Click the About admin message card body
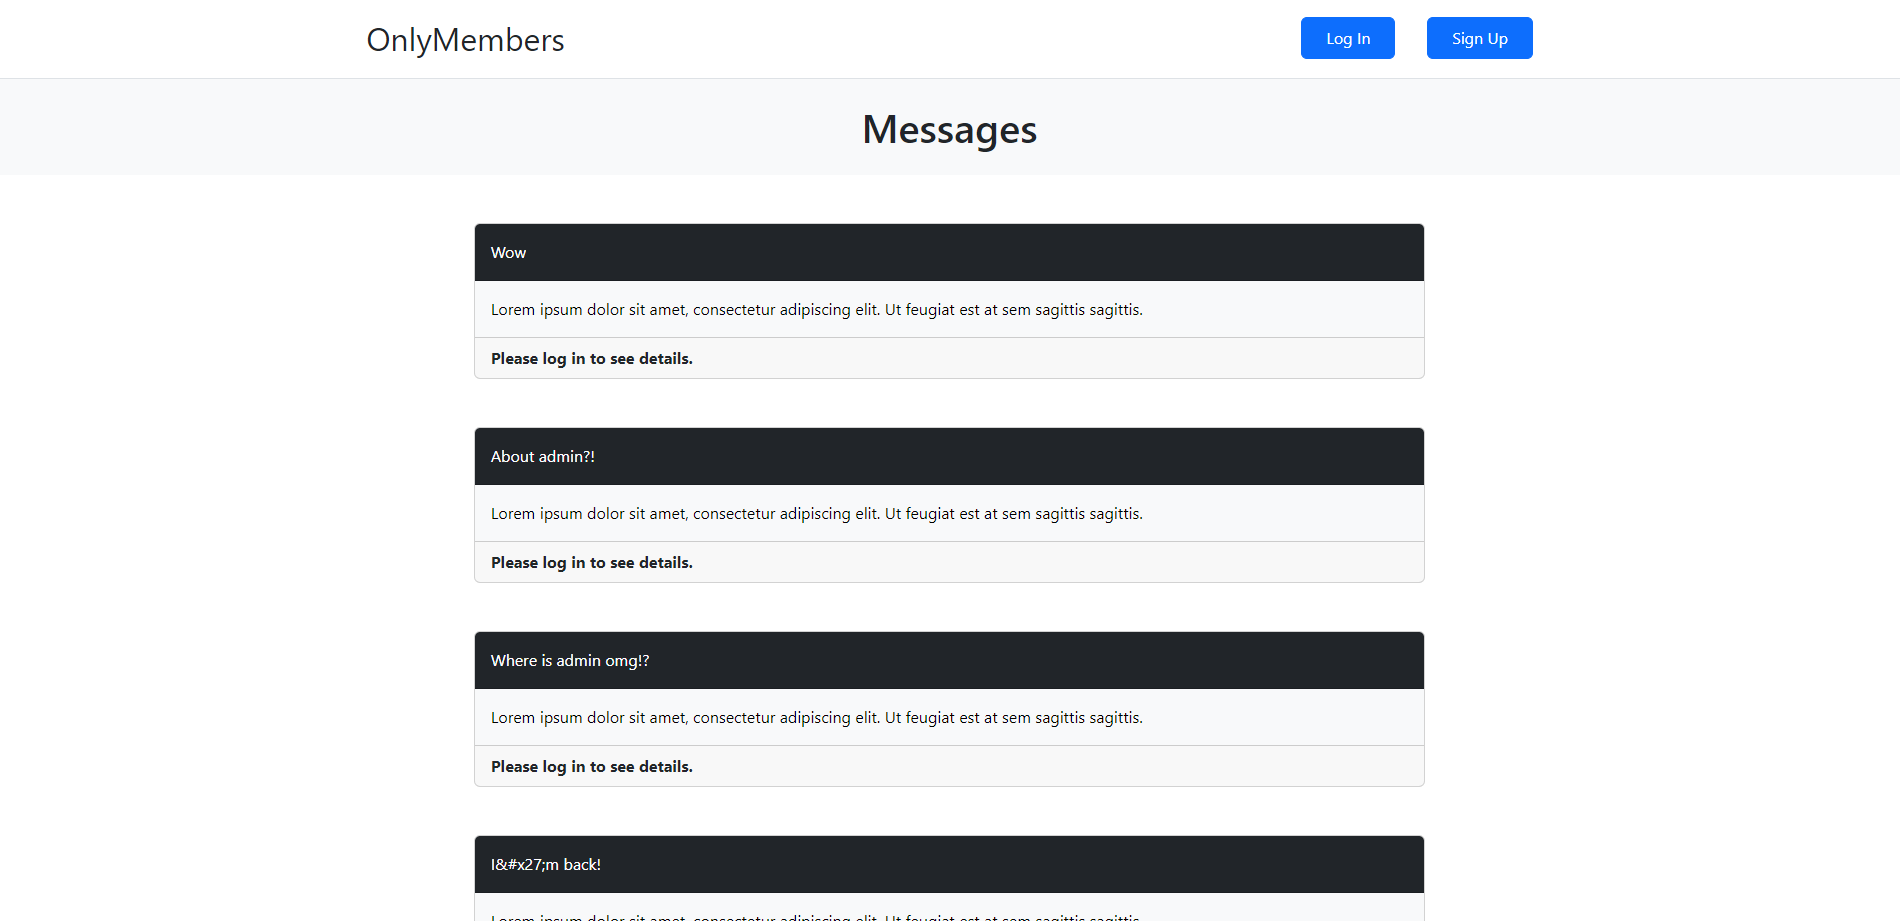1900x921 pixels. click(x=949, y=513)
